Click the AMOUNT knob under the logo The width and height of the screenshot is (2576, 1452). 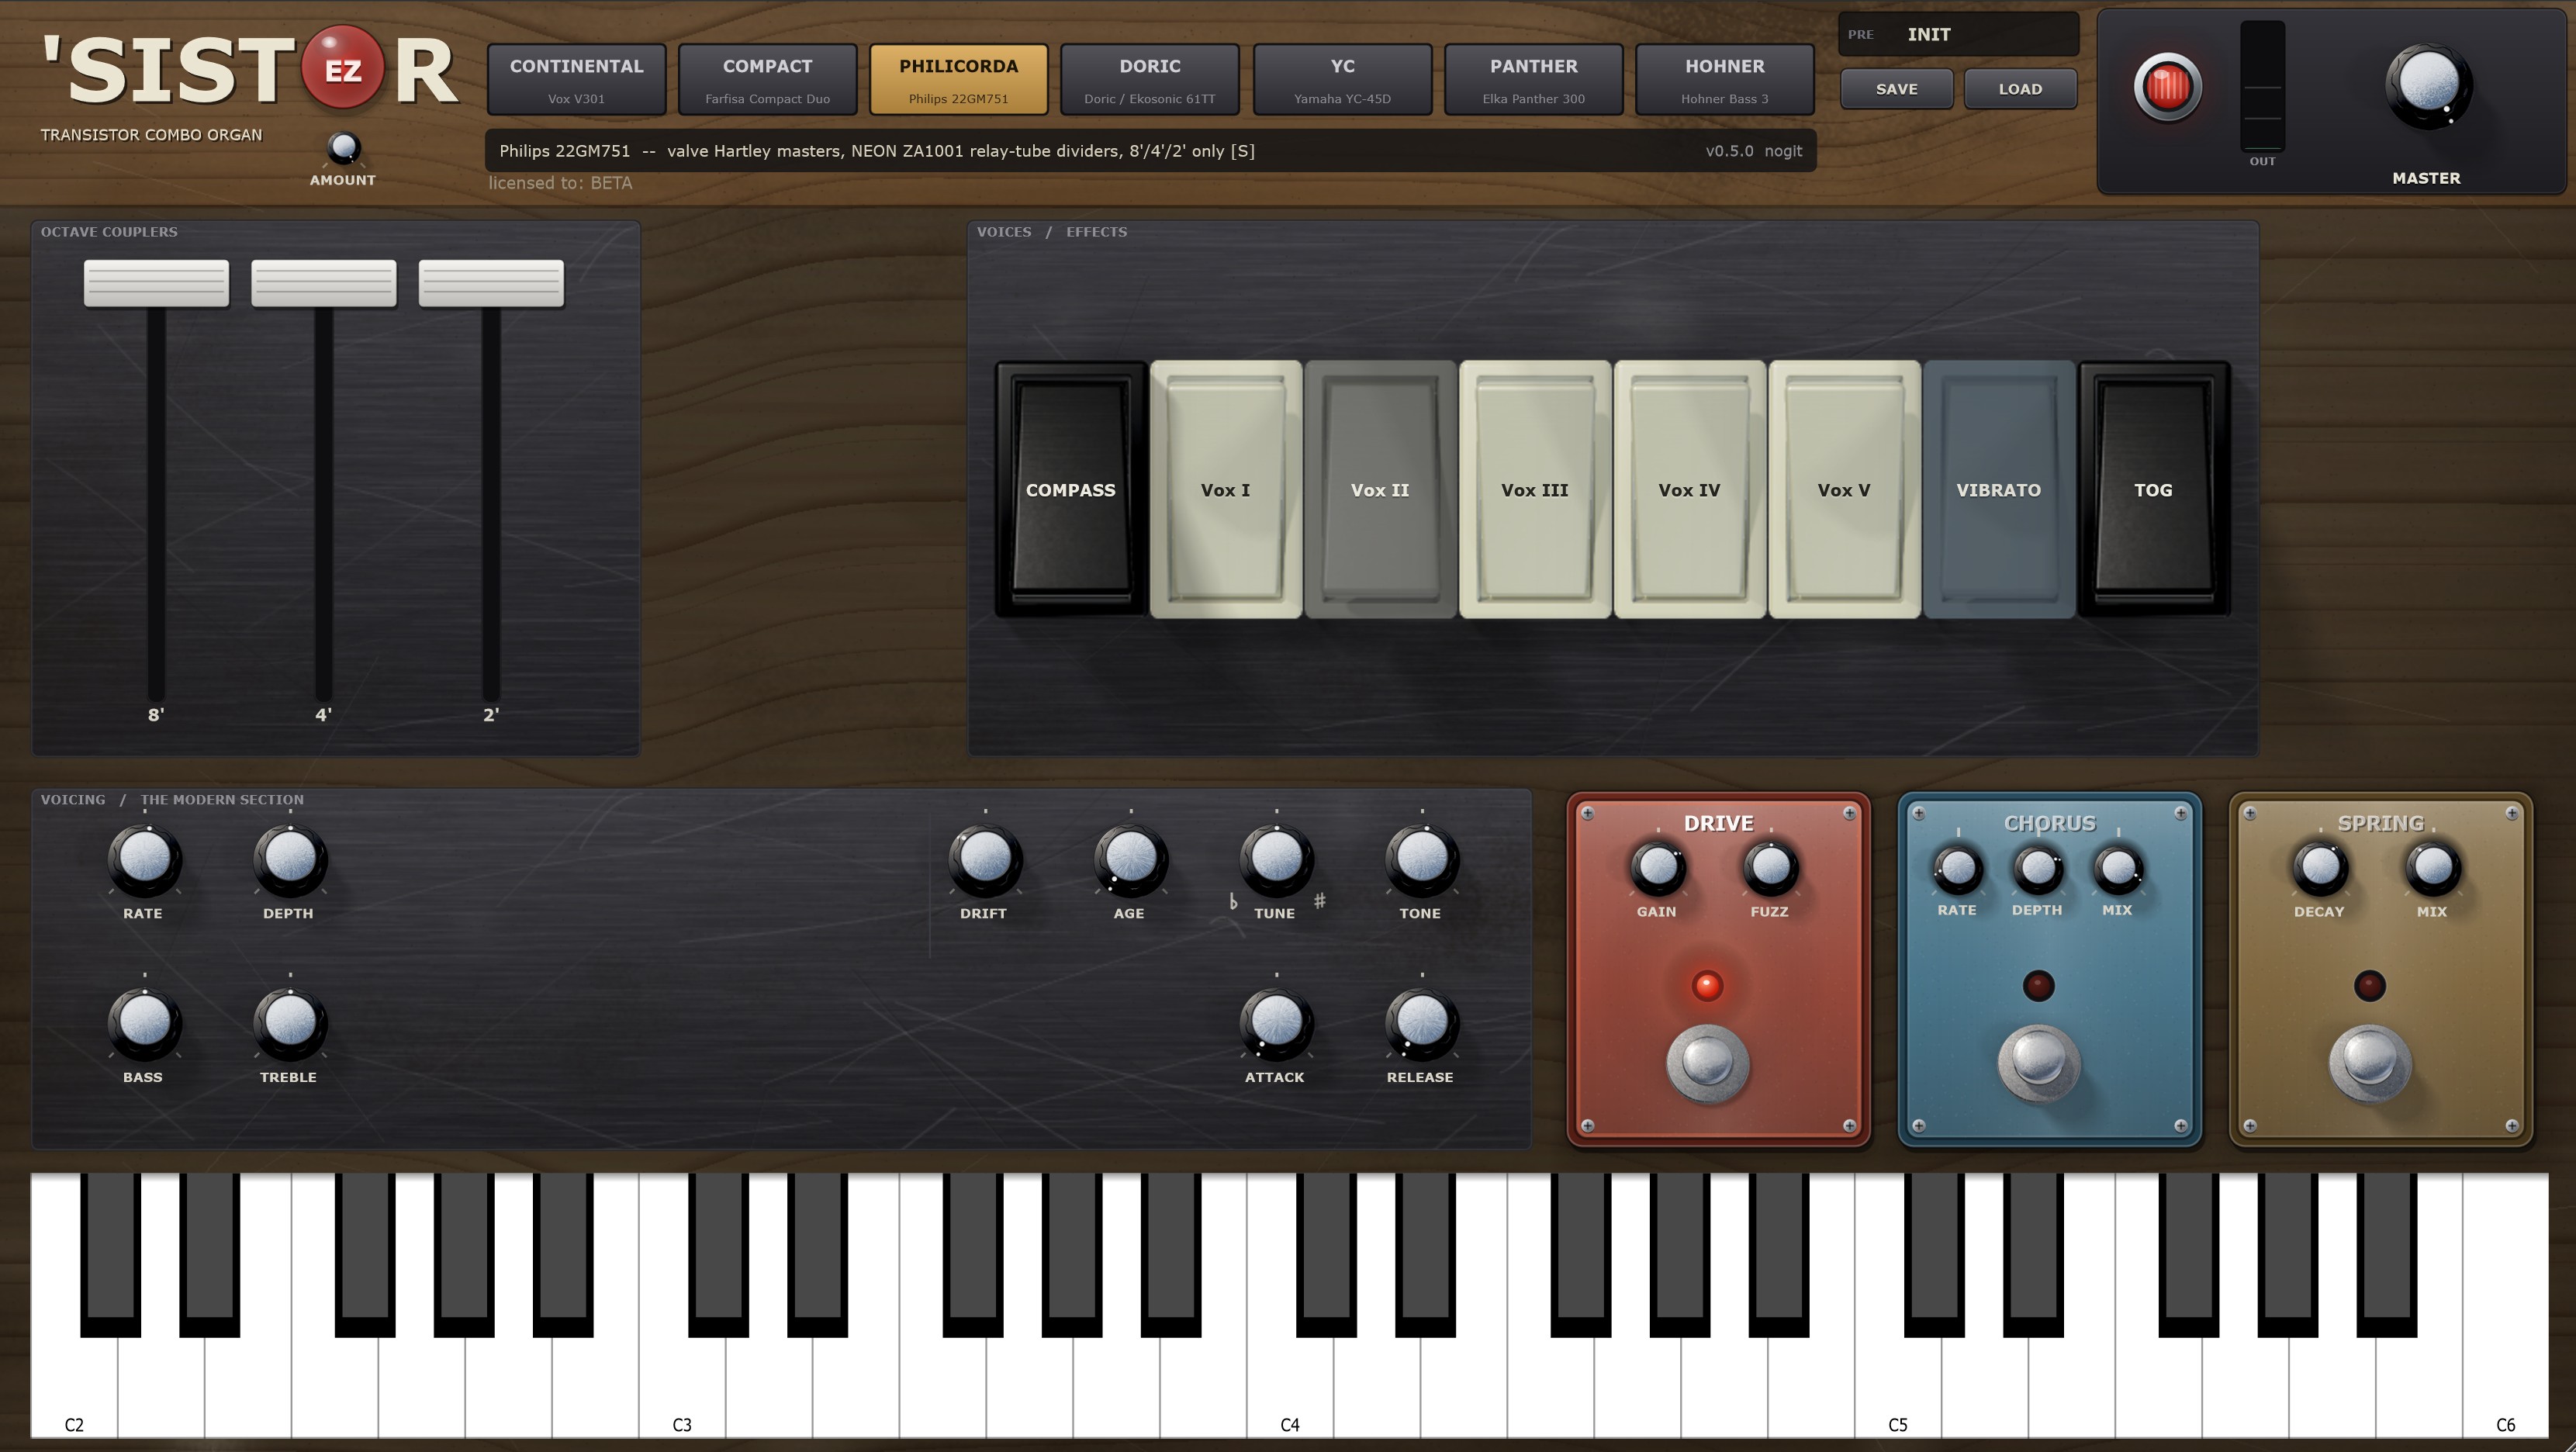(343, 149)
